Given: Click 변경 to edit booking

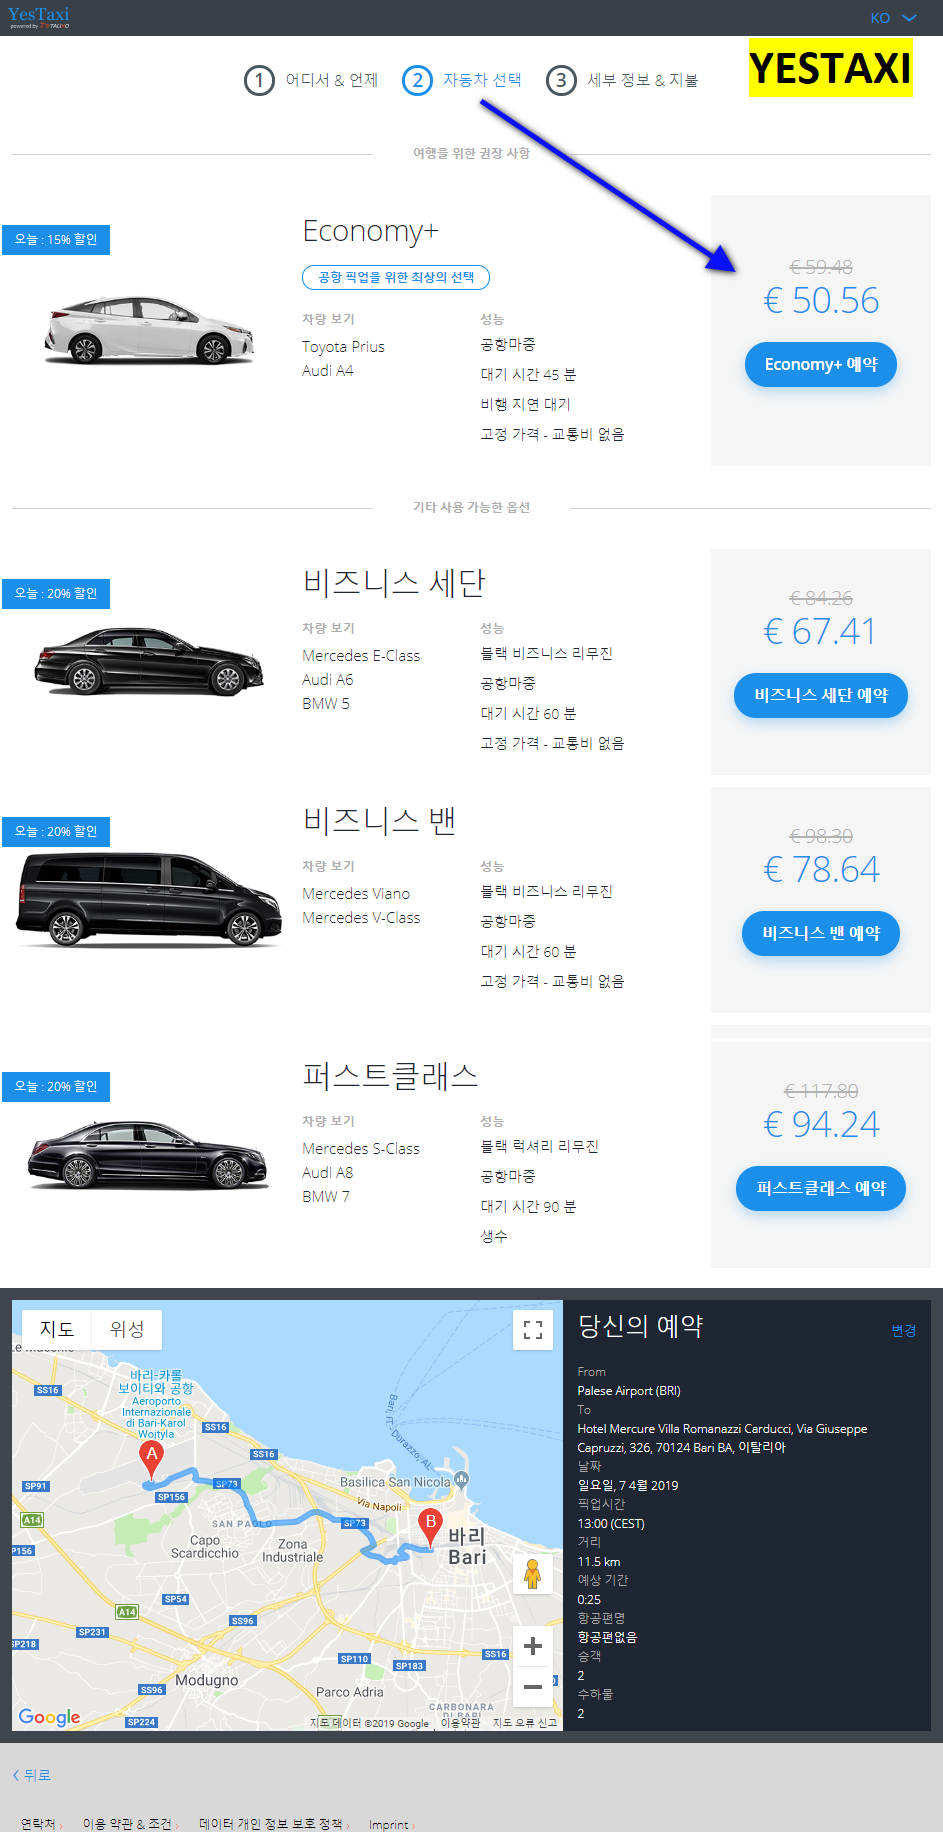Looking at the screenshot, I should coord(904,1331).
